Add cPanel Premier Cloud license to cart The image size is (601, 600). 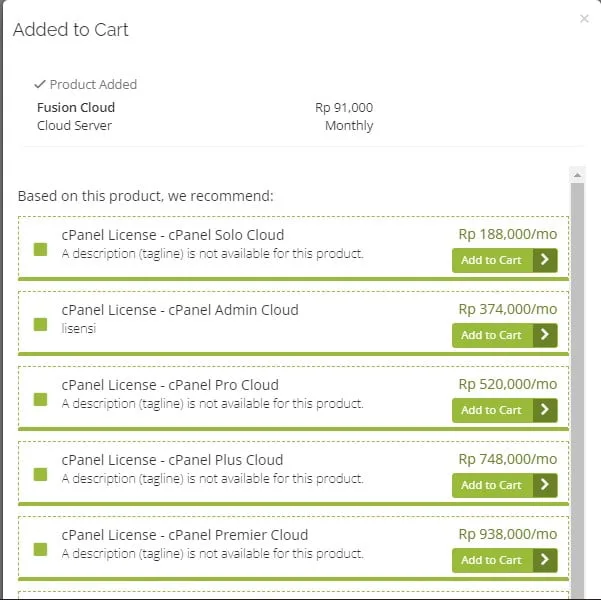(504, 560)
